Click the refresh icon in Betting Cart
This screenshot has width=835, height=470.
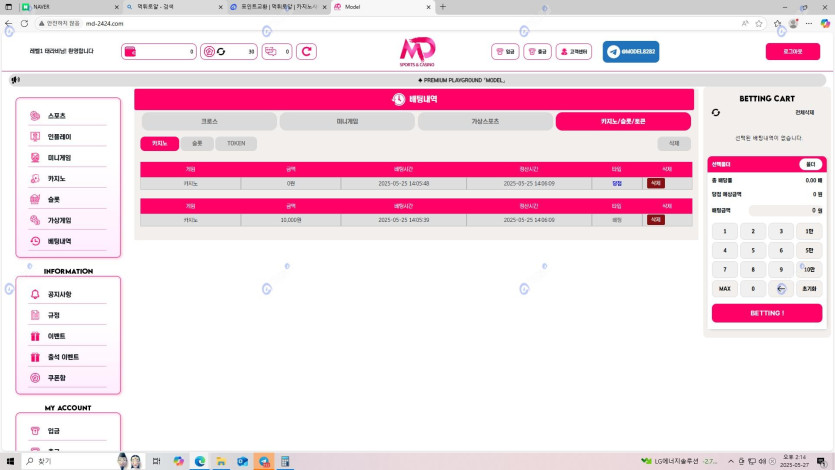(x=715, y=112)
